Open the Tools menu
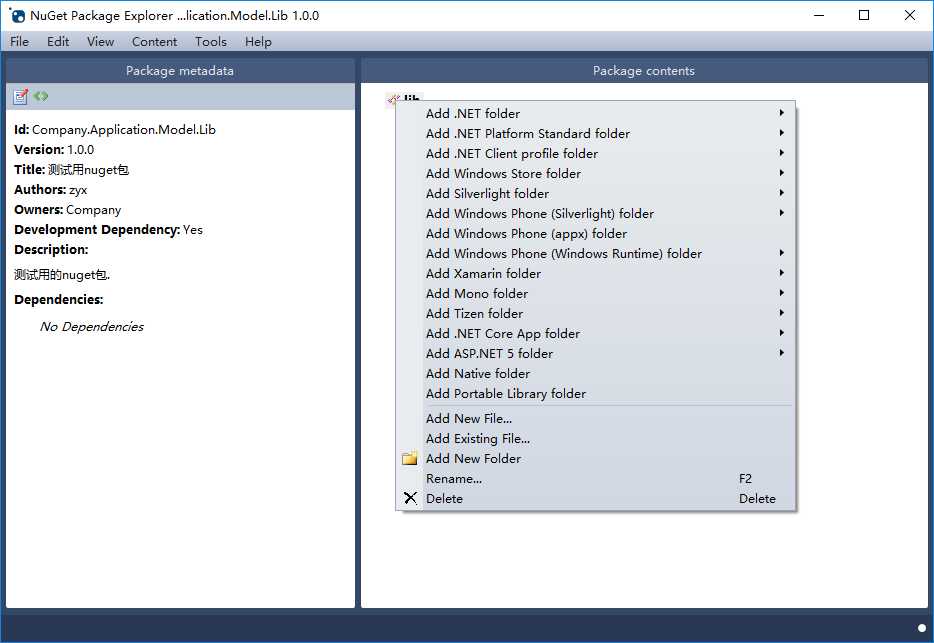 click(x=211, y=42)
